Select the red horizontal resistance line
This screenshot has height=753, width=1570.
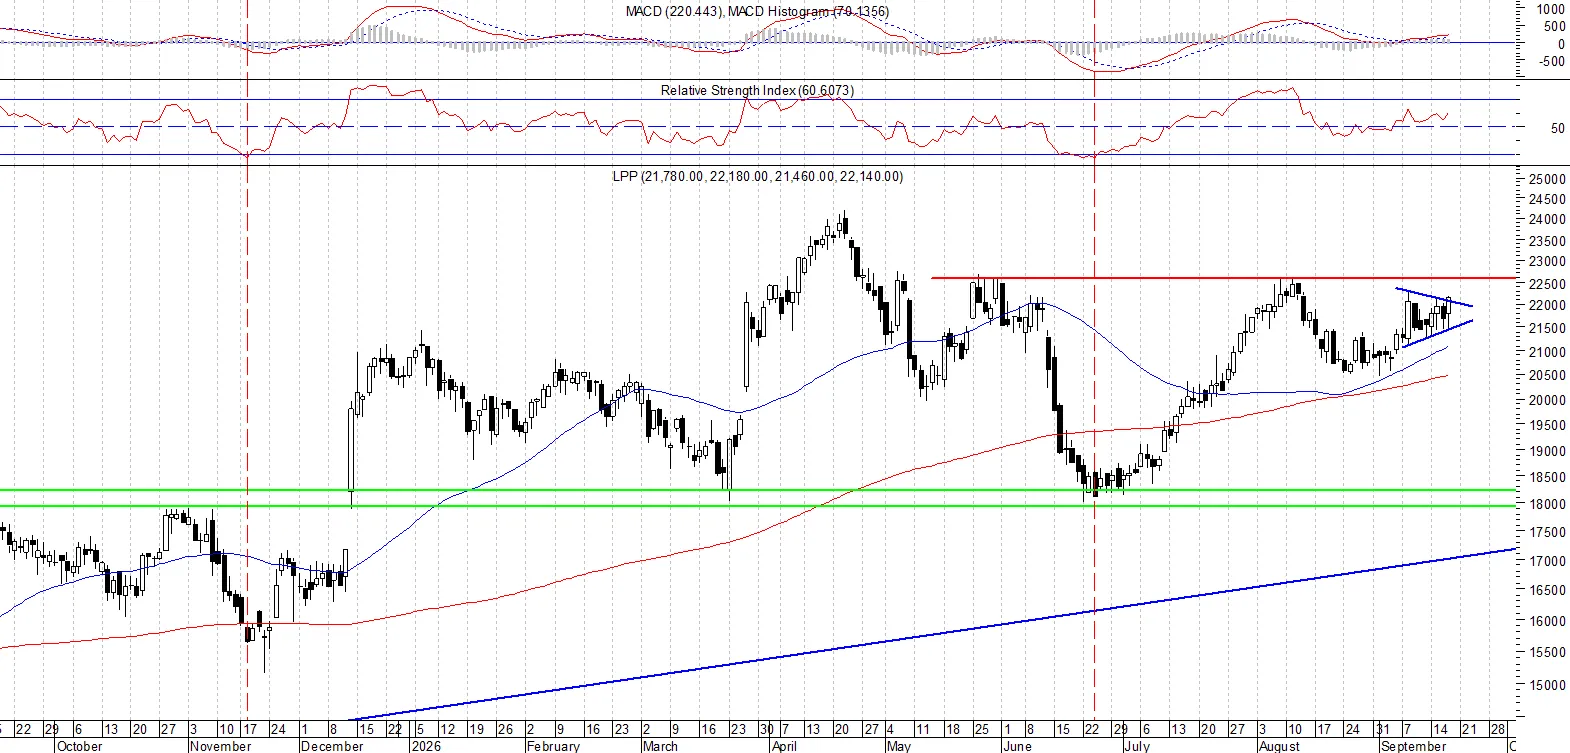1225,278
